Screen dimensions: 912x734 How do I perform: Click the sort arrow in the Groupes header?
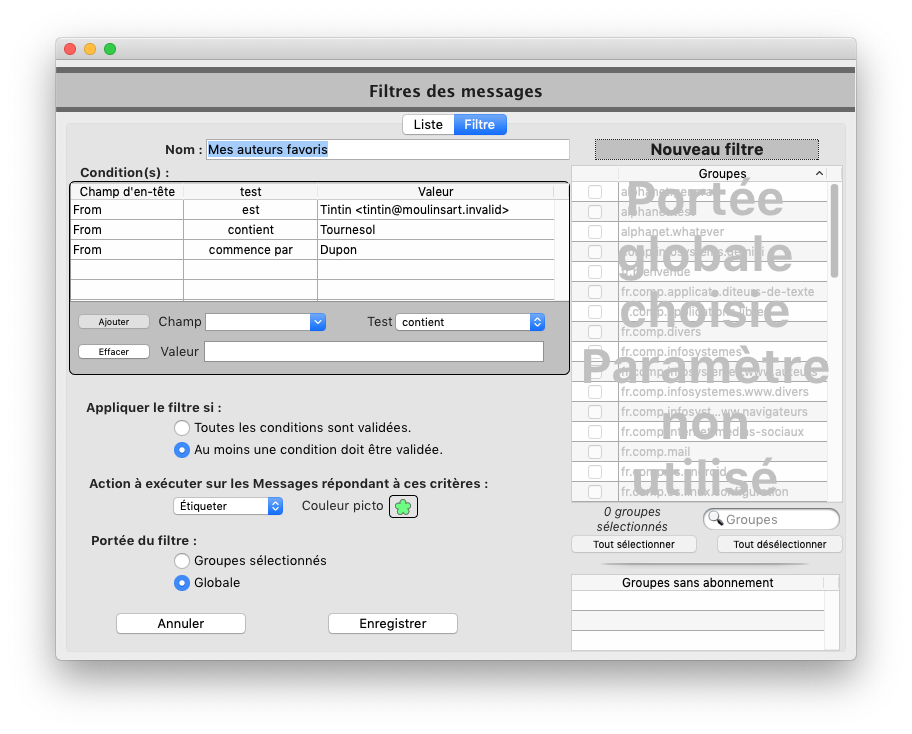pos(819,174)
